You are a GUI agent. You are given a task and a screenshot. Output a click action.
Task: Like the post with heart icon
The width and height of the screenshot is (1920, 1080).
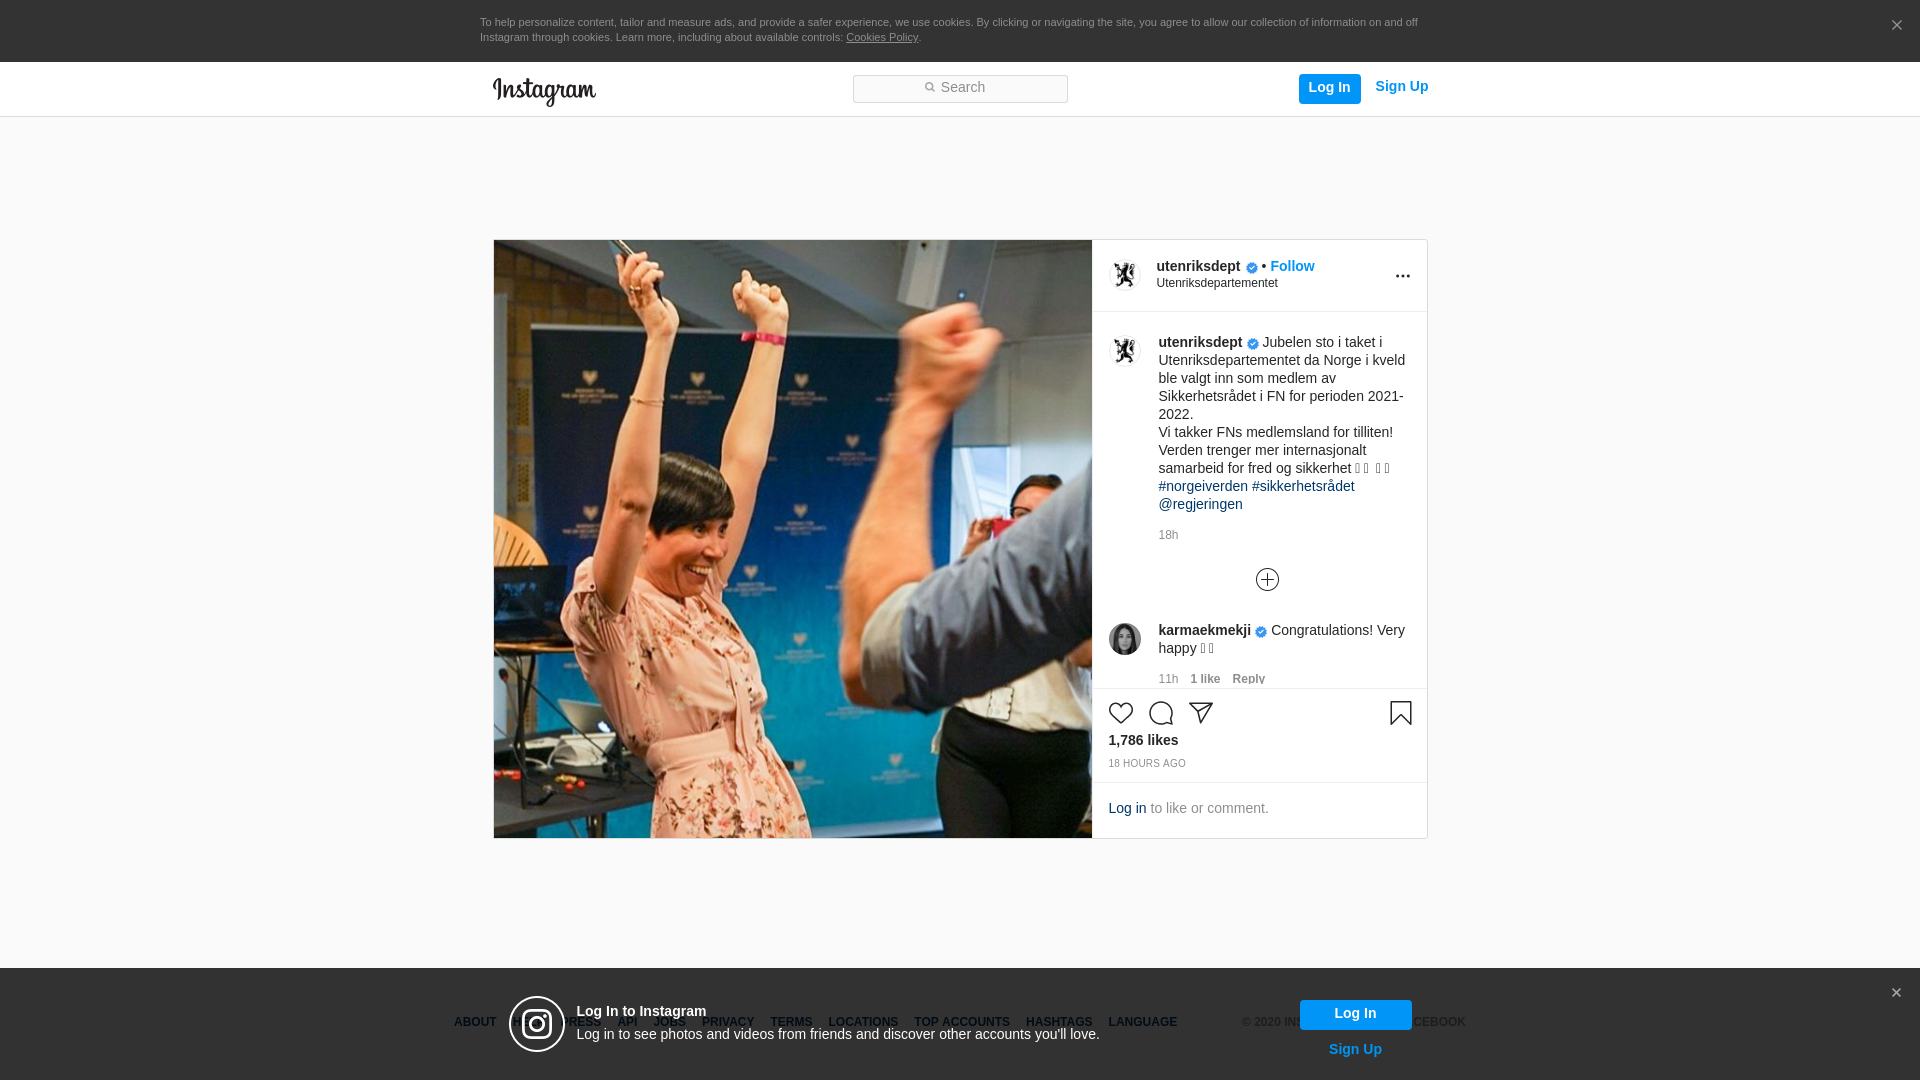(x=1120, y=713)
